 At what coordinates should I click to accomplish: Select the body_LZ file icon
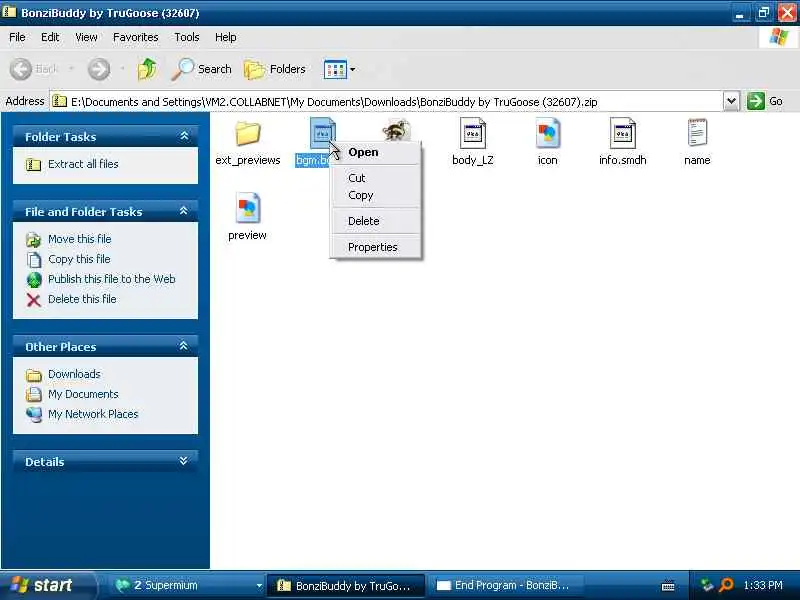coord(472,133)
